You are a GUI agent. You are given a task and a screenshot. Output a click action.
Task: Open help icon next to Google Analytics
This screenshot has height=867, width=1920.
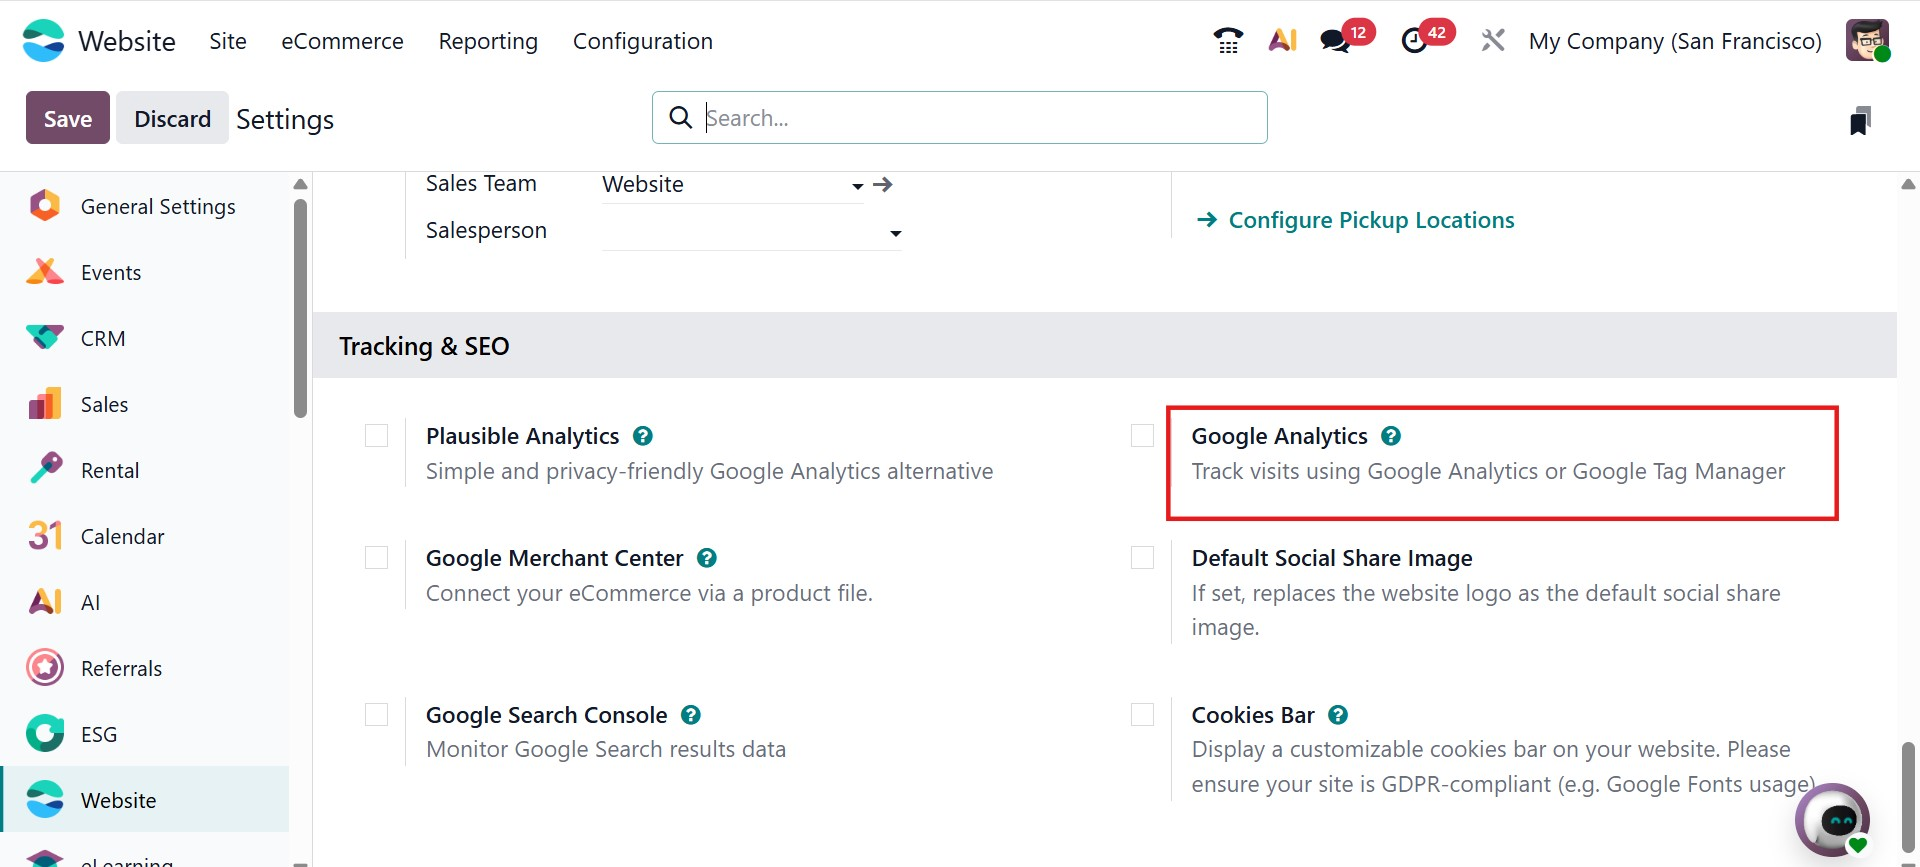(x=1391, y=436)
